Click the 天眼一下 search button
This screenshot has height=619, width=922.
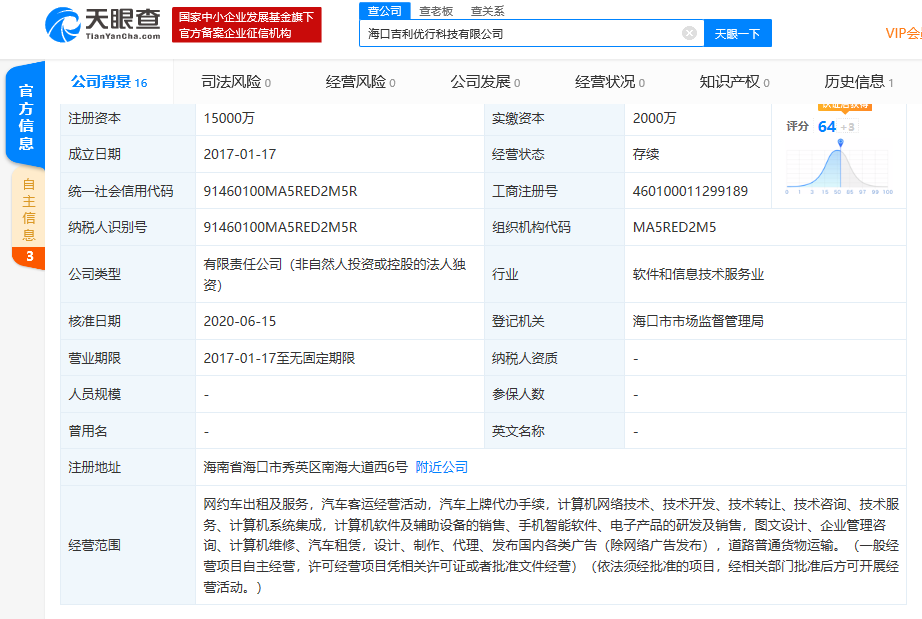point(738,34)
